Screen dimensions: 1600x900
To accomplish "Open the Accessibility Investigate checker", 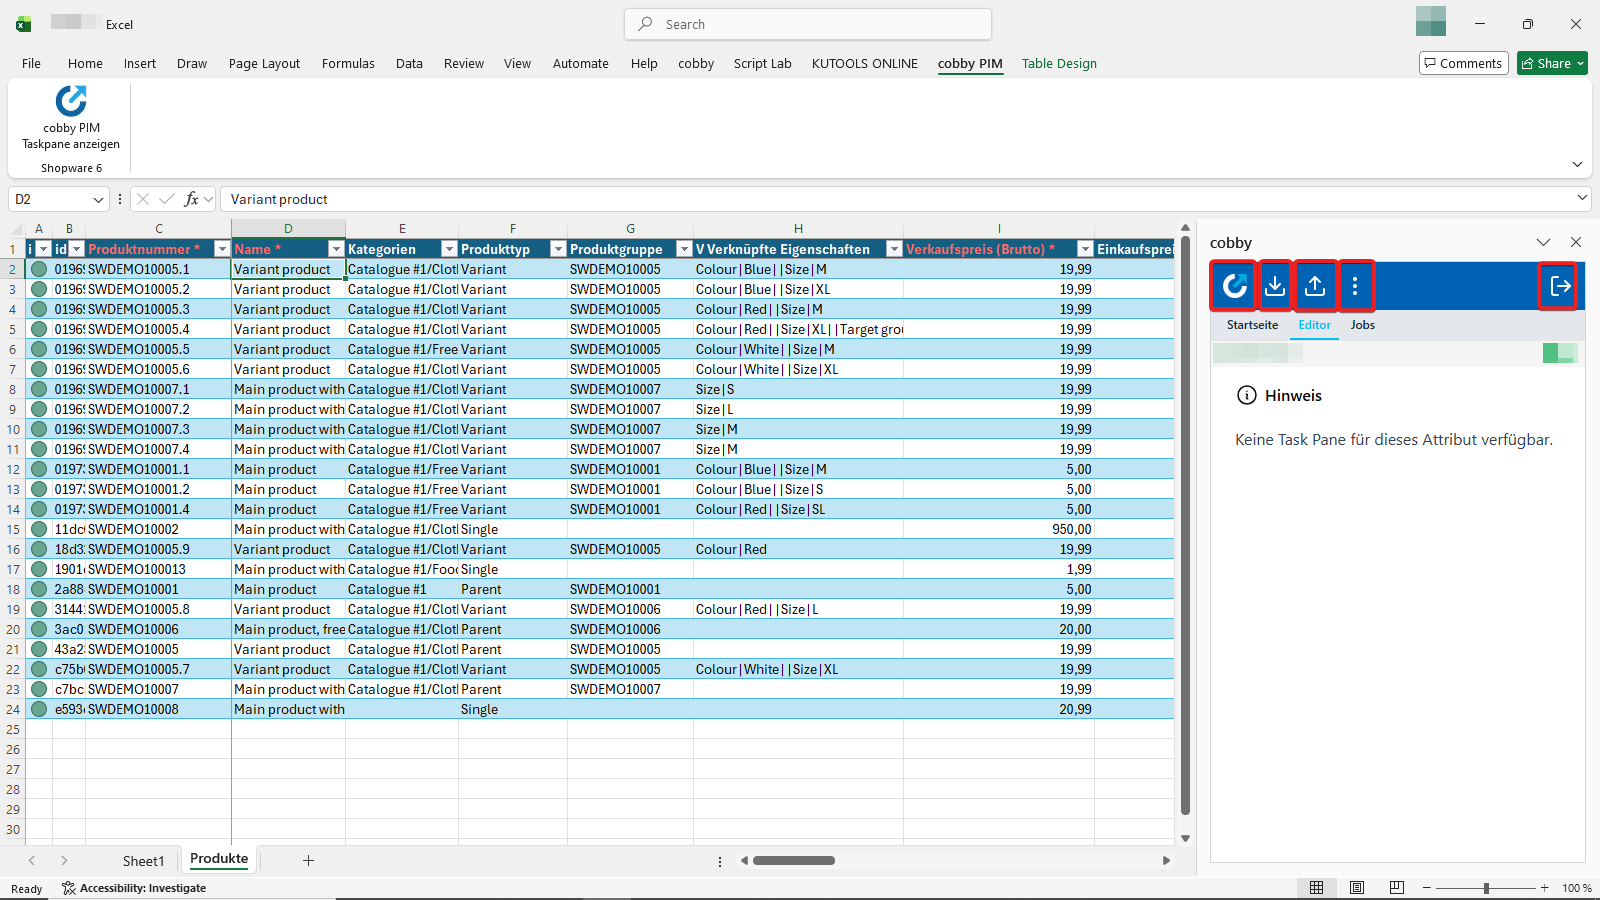I will click(133, 887).
